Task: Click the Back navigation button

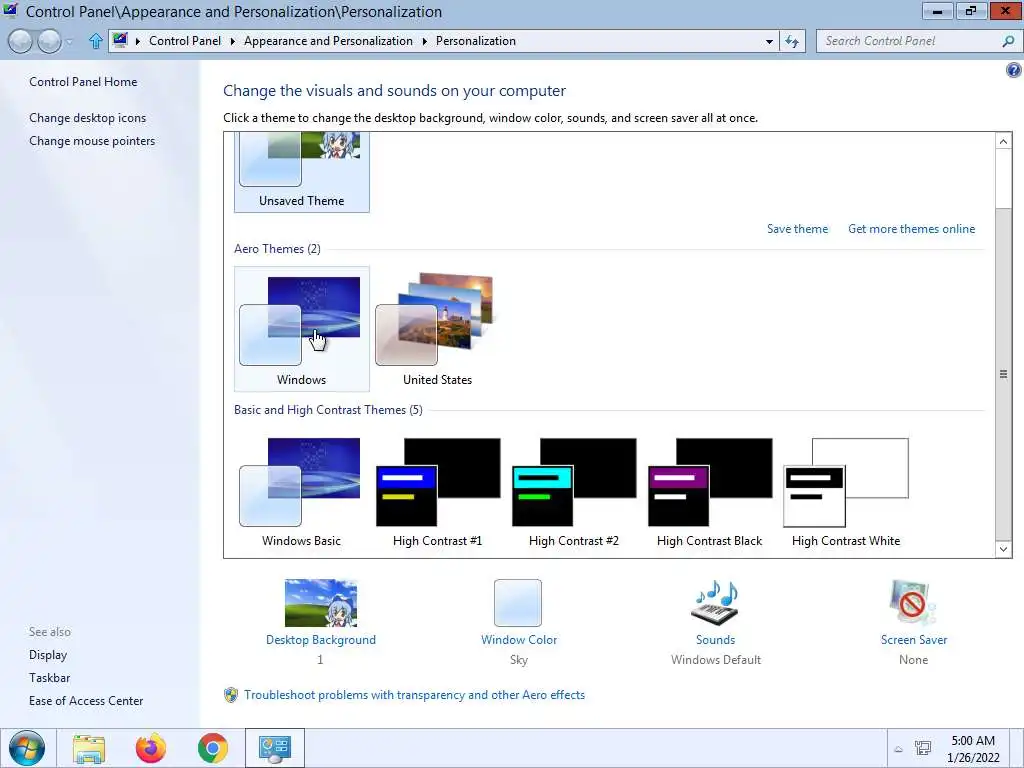Action: pos(21,41)
